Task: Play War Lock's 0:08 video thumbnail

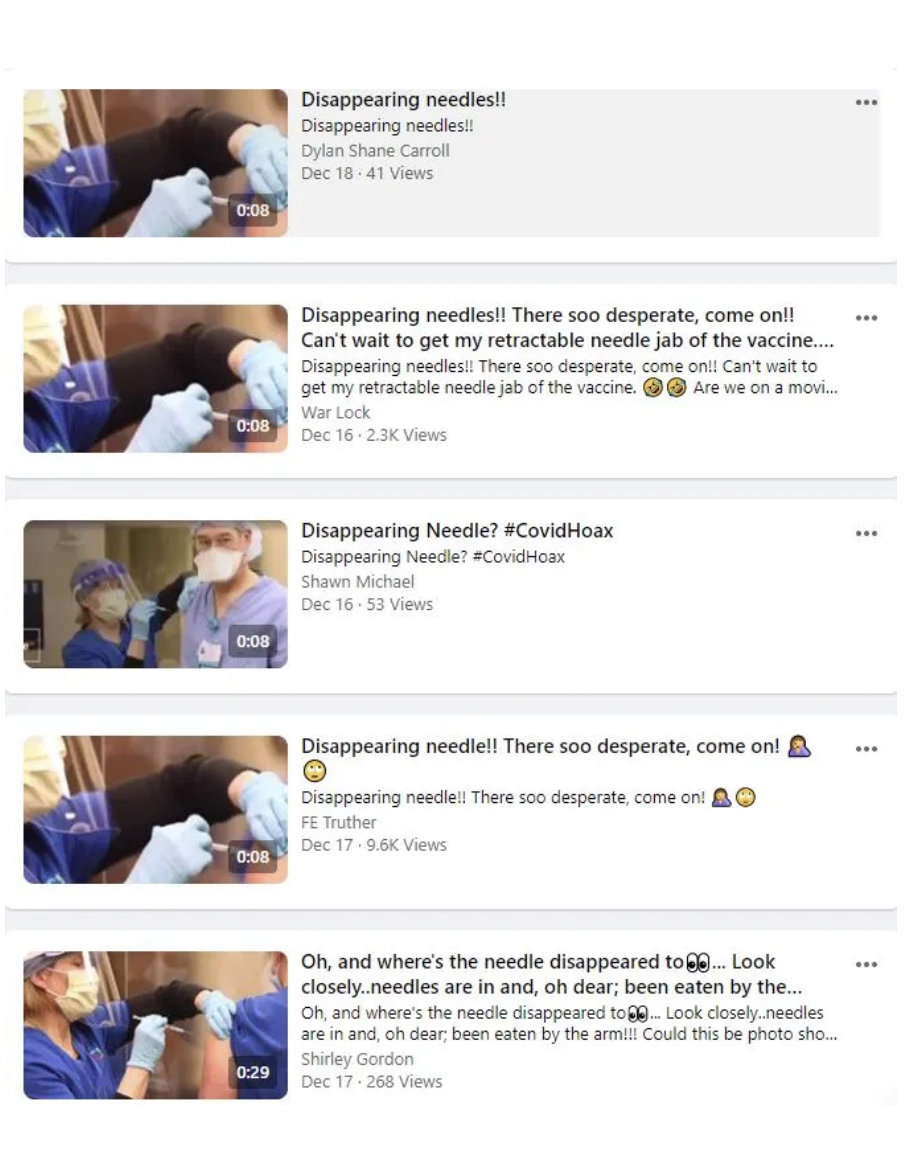Action: 155,379
